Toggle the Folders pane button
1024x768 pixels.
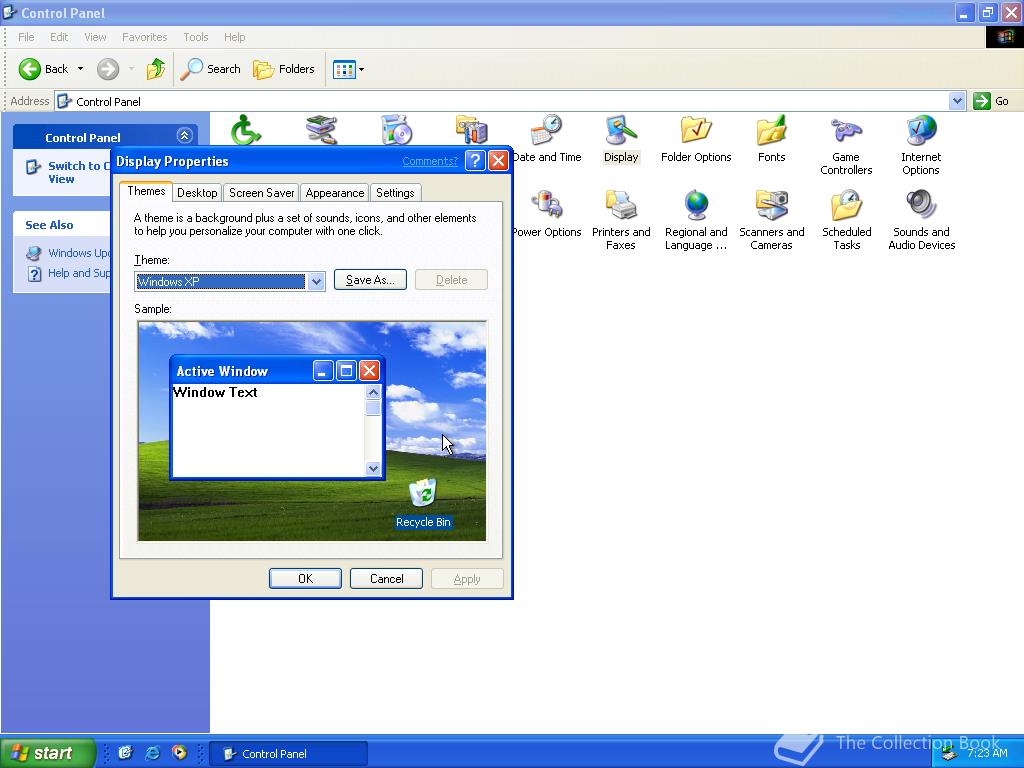coord(283,69)
